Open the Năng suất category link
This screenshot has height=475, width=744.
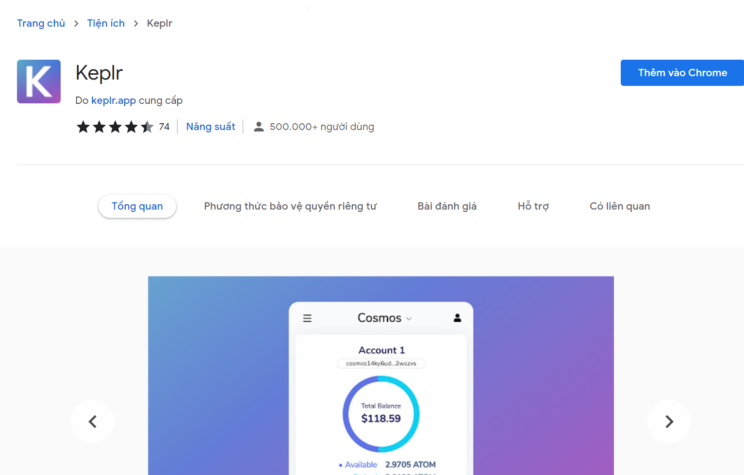point(210,127)
